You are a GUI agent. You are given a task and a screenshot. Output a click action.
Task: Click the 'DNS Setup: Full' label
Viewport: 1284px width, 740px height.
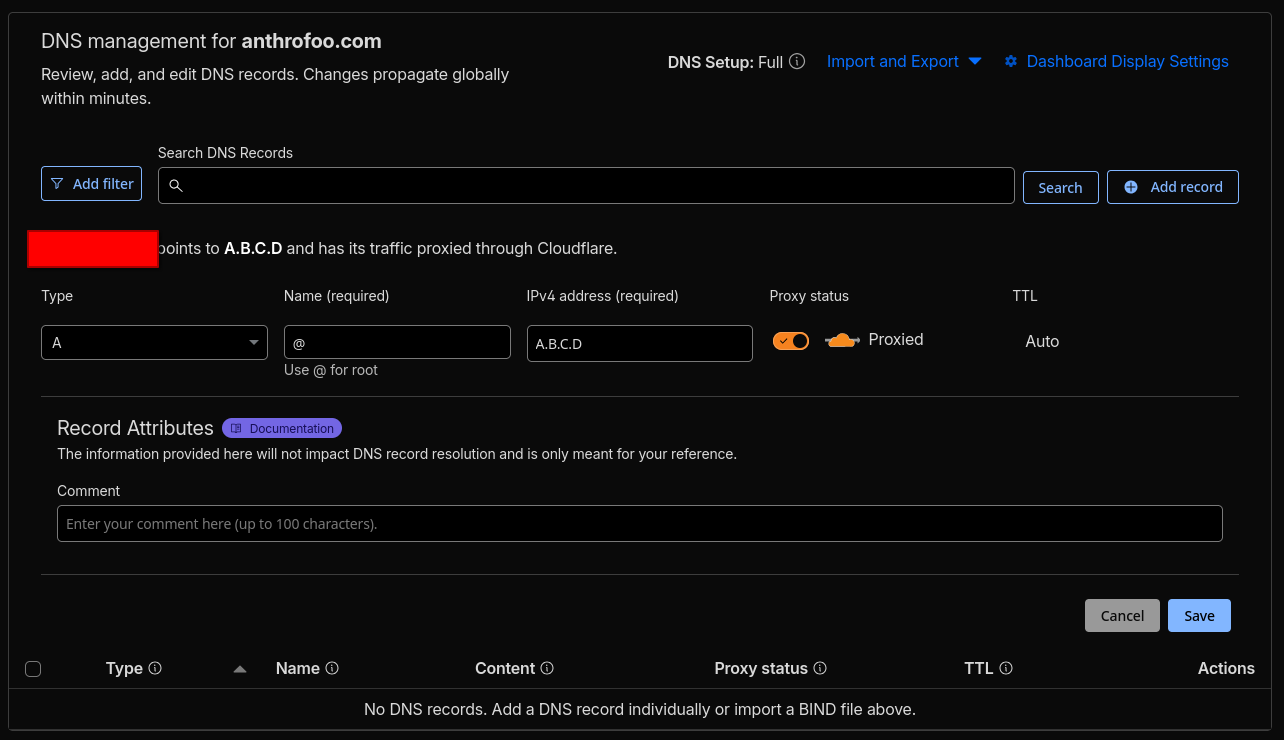coord(725,62)
